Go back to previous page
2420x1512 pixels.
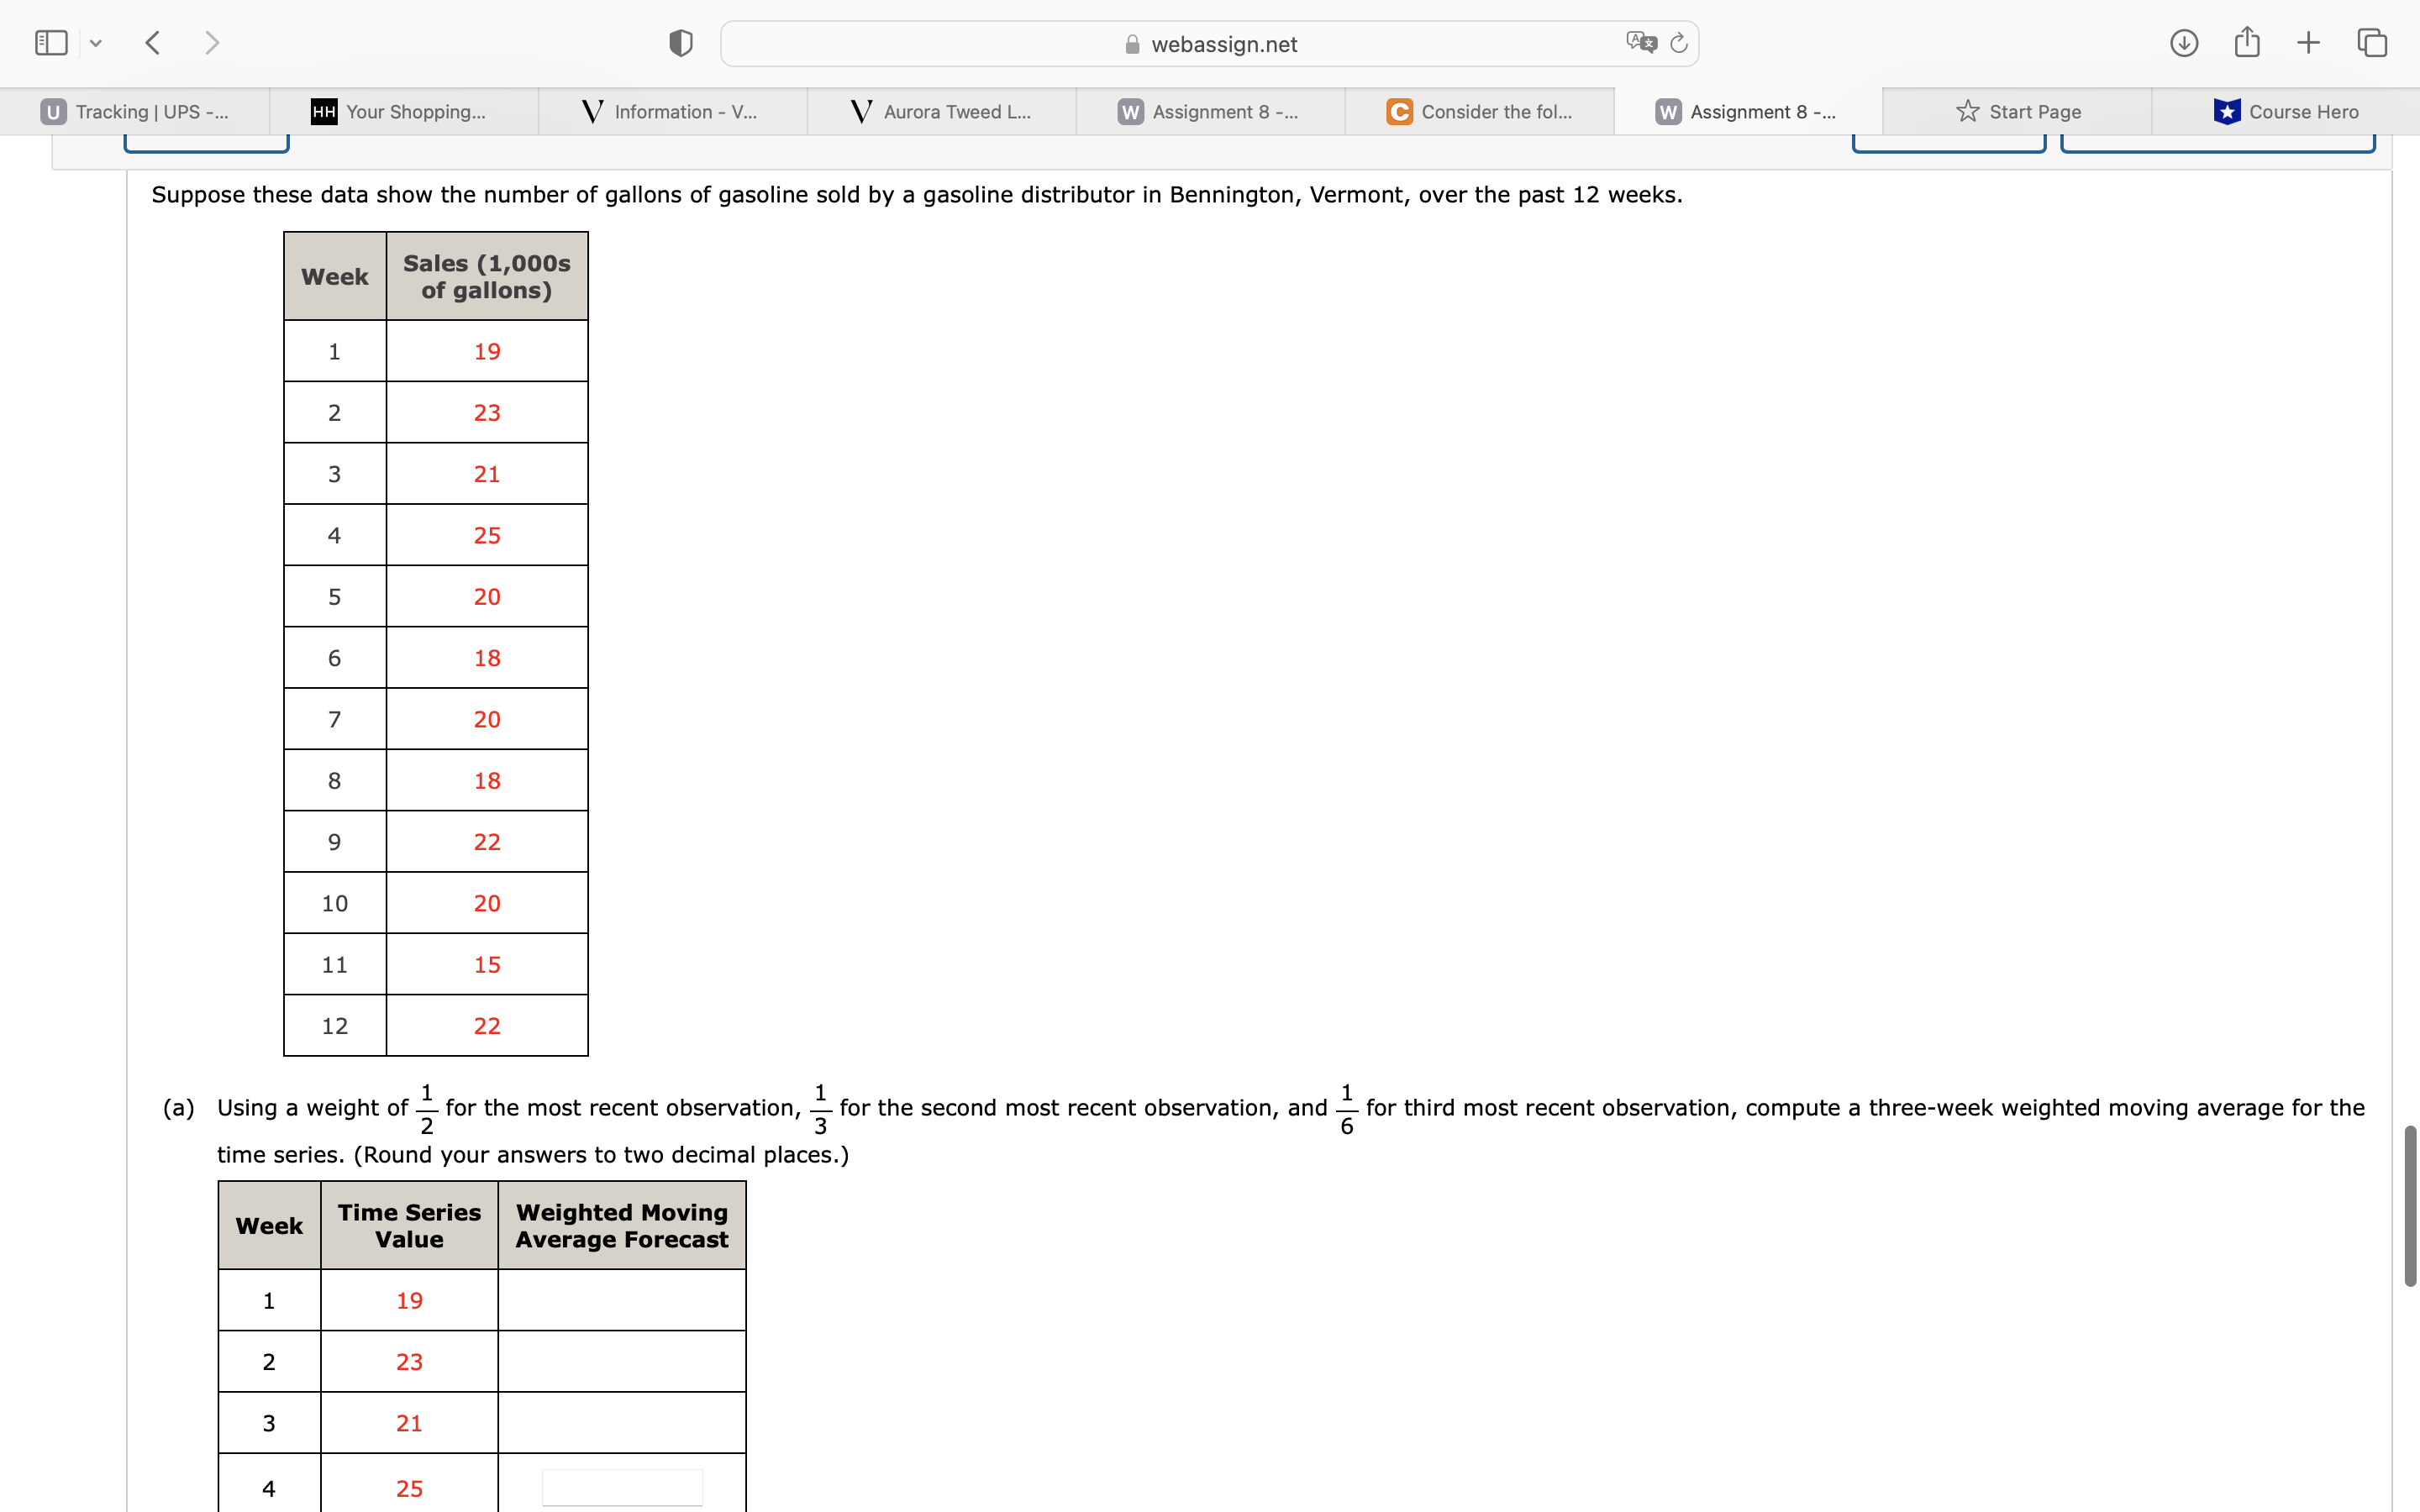[153, 43]
